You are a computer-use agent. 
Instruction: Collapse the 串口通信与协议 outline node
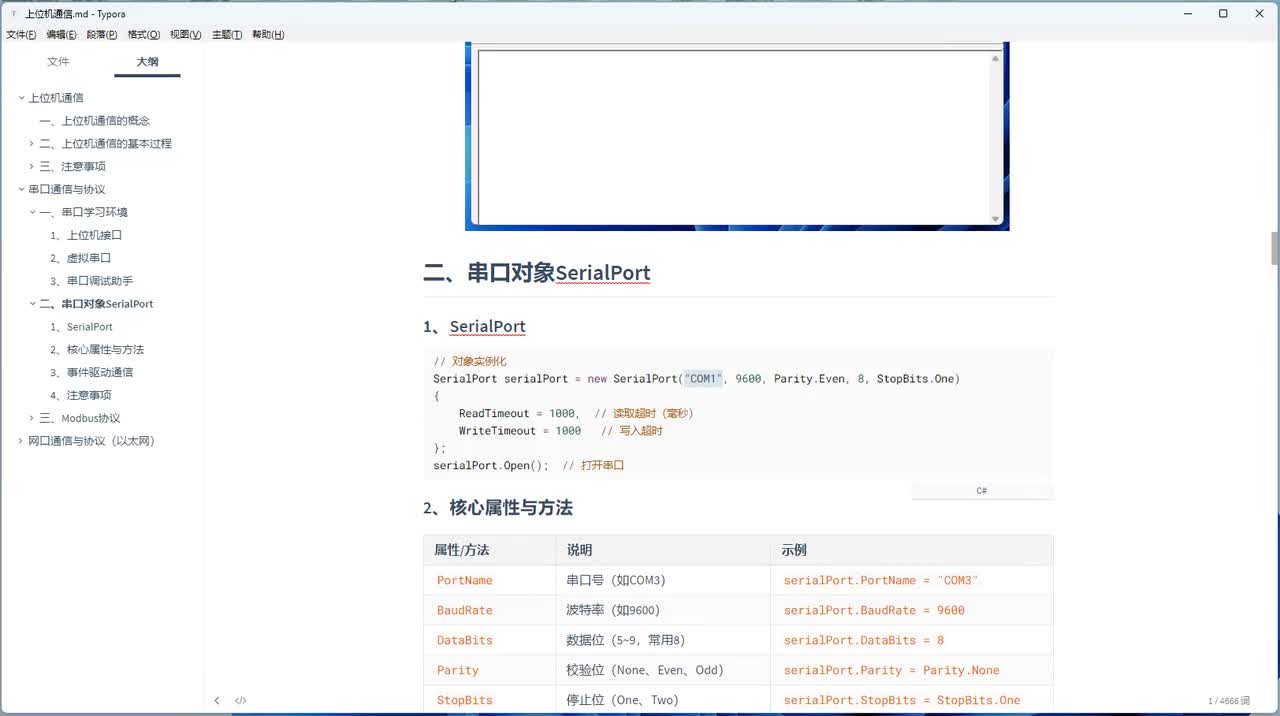click(x=21, y=189)
